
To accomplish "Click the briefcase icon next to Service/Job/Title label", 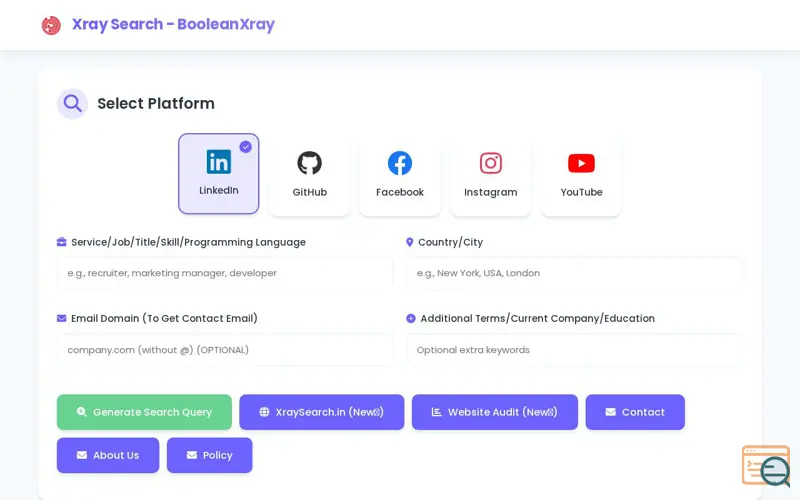I will pos(61,242).
